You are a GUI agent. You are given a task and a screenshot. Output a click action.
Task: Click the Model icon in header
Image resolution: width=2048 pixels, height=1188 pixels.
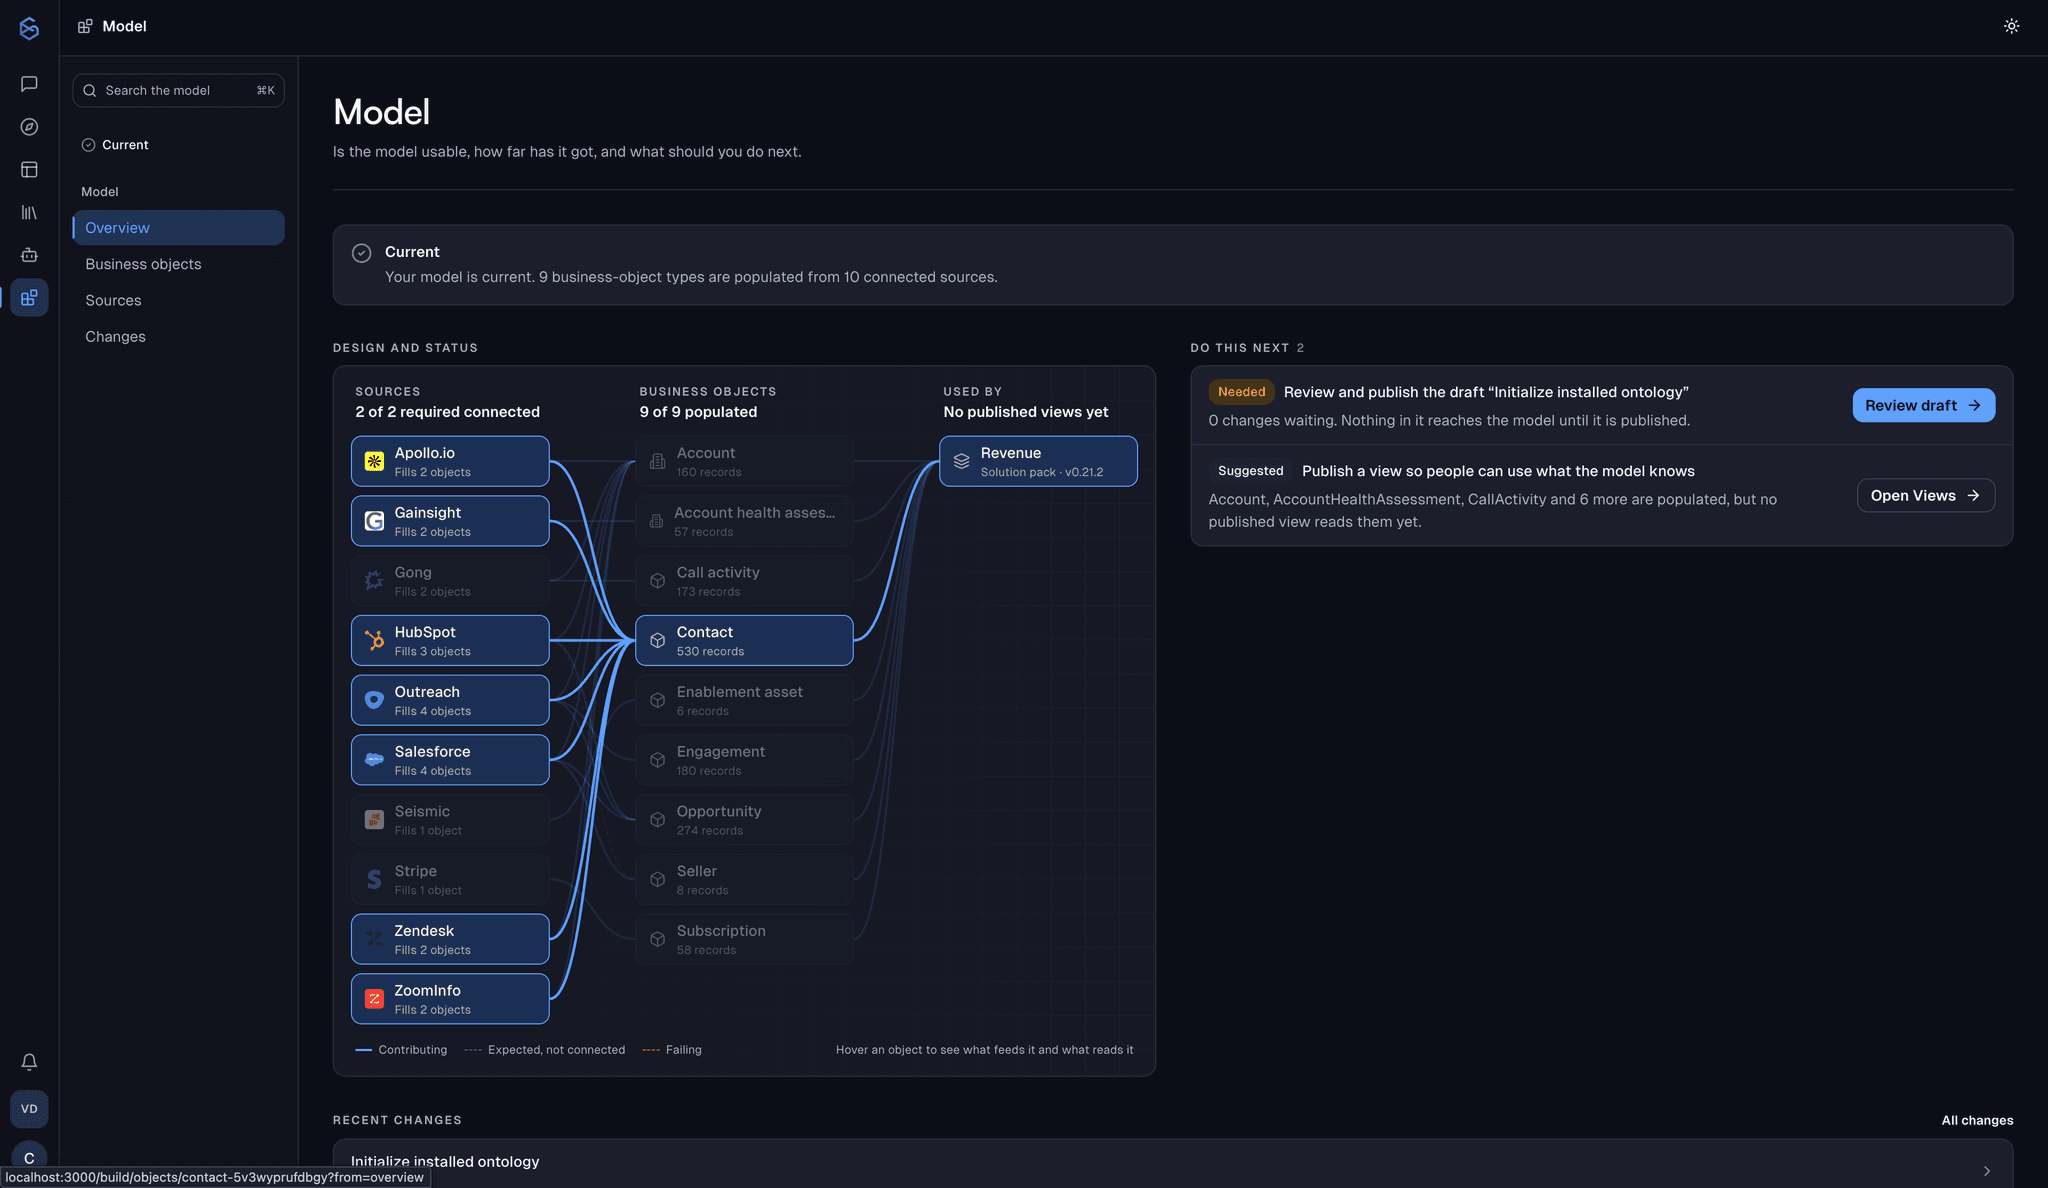coord(85,26)
